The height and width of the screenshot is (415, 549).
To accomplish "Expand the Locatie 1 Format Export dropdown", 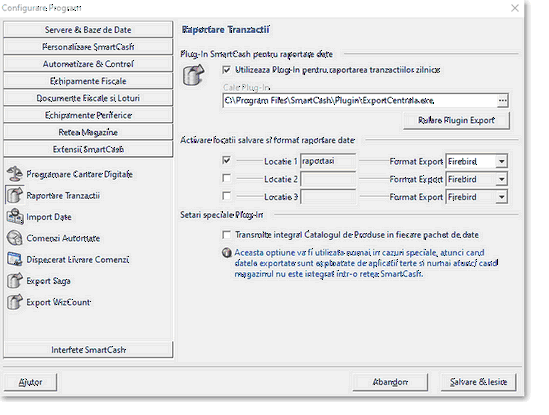I will (502, 161).
